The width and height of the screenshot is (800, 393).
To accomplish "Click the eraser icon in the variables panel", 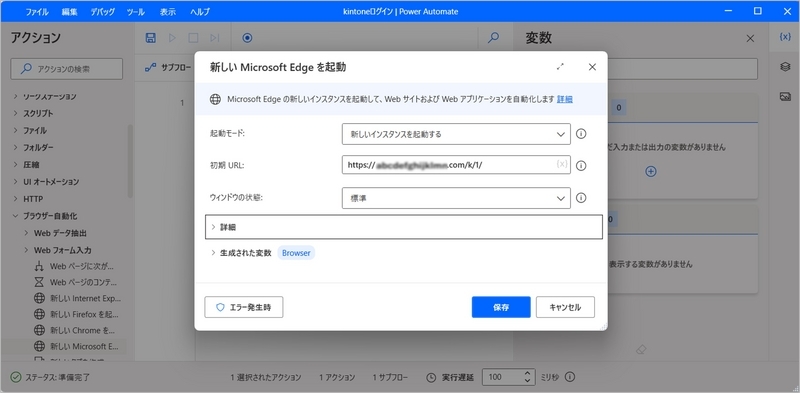I will tap(642, 350).
